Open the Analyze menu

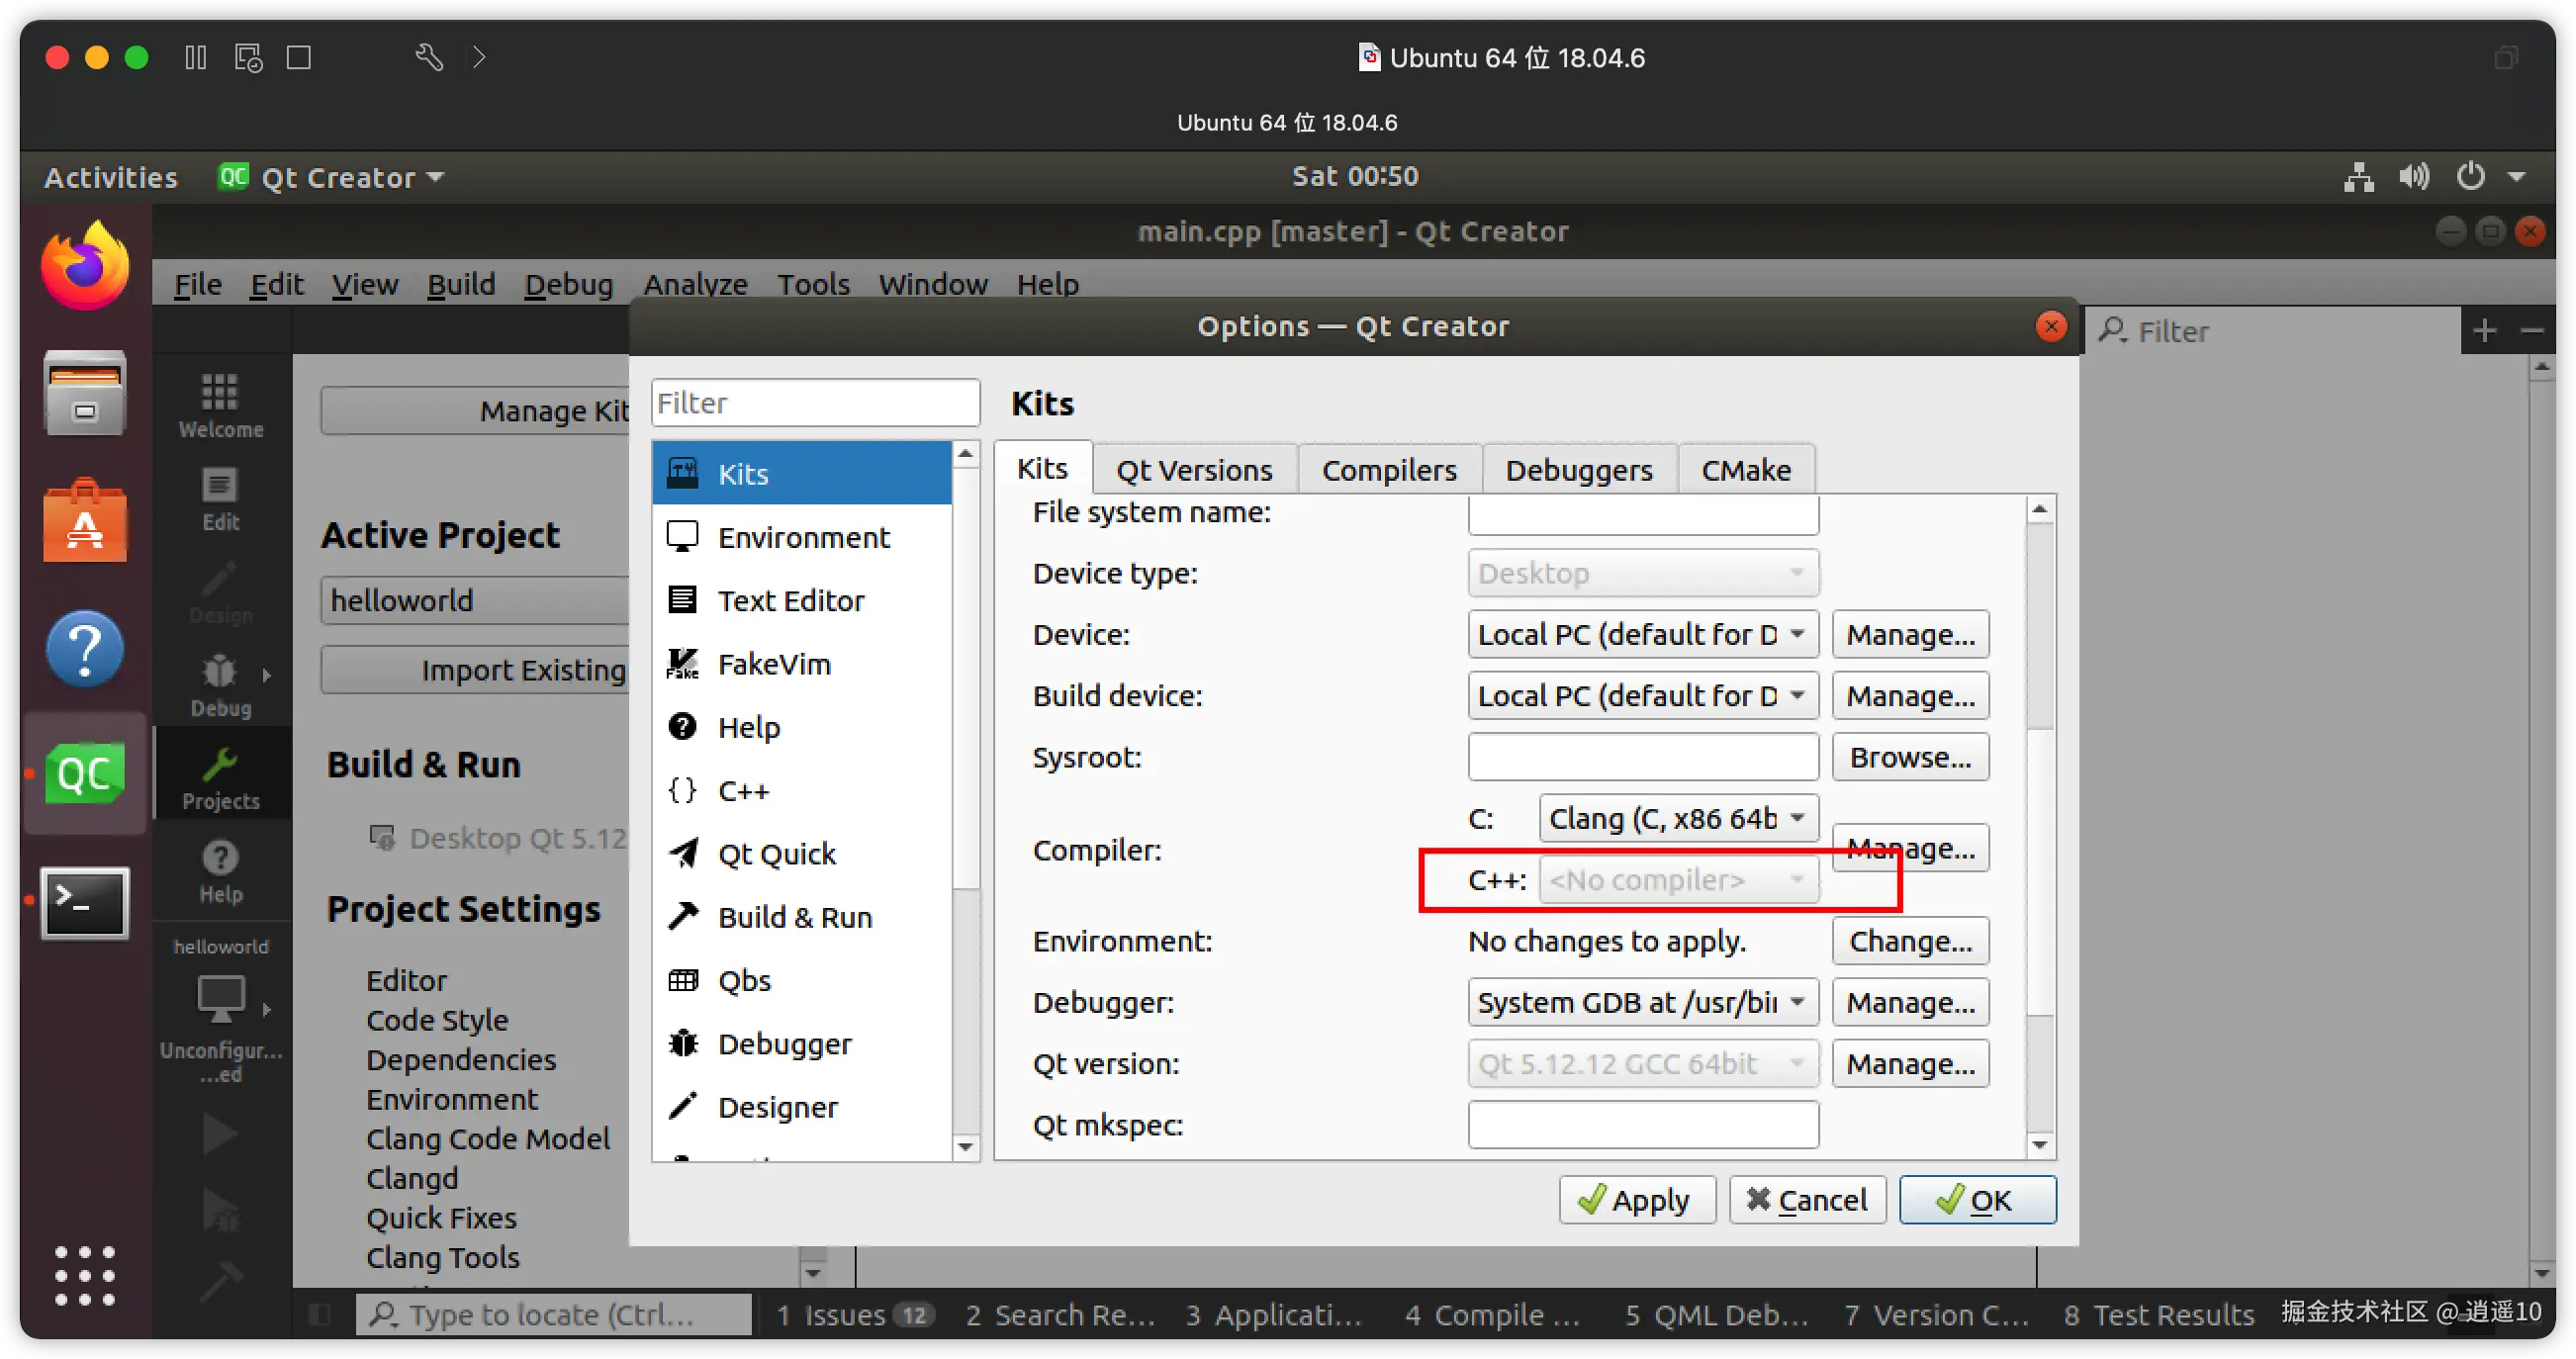point(695,285)
